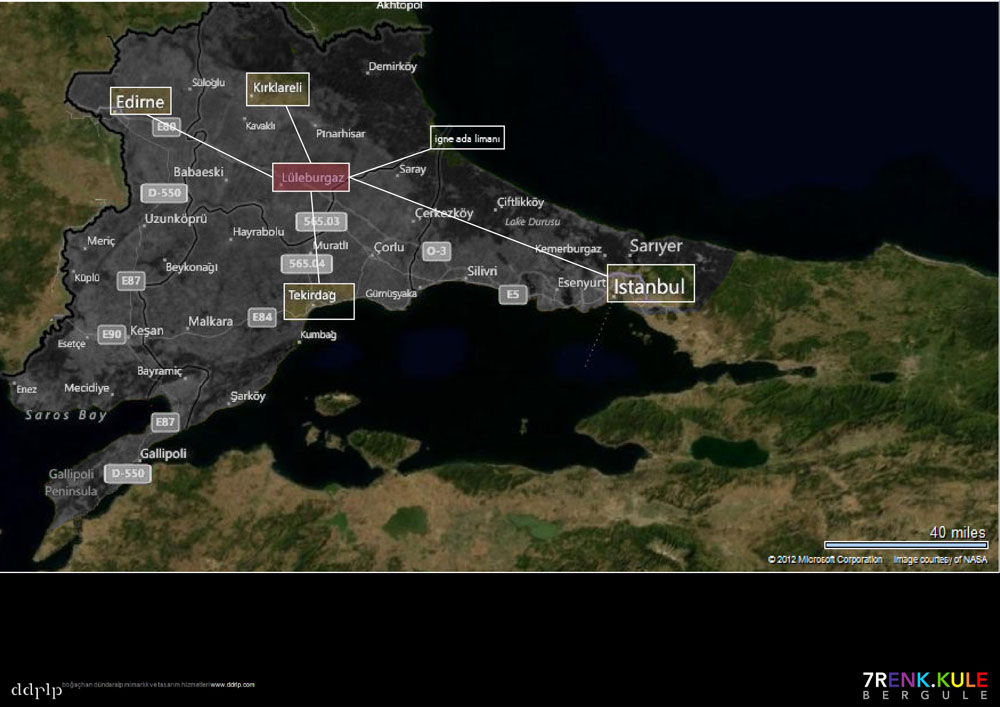Image resolution: width=1000 pixels, height=707 pixels.
Task: Click the Edirne label box
Action: (x=140, y=100)
